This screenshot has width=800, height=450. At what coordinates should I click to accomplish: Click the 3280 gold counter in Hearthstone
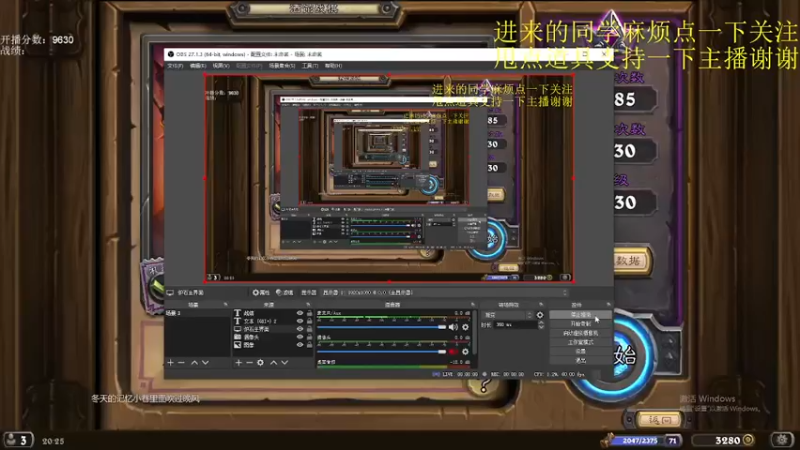[x=723, y=440]
